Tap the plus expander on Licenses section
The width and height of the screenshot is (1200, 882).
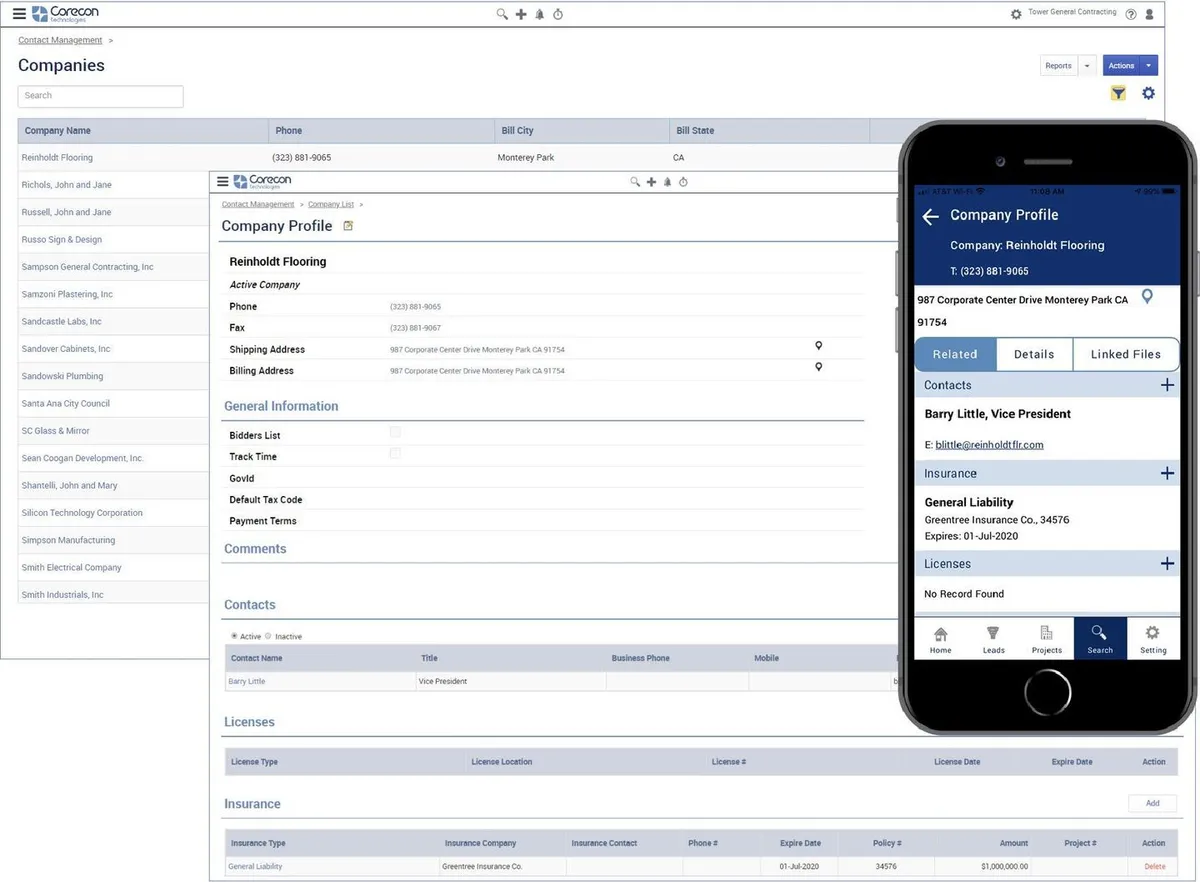click(x=1166, y=564)
